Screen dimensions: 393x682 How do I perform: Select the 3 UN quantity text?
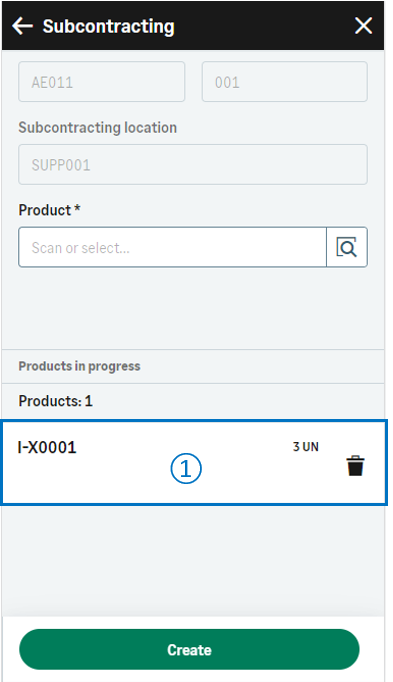pos(306,447)
